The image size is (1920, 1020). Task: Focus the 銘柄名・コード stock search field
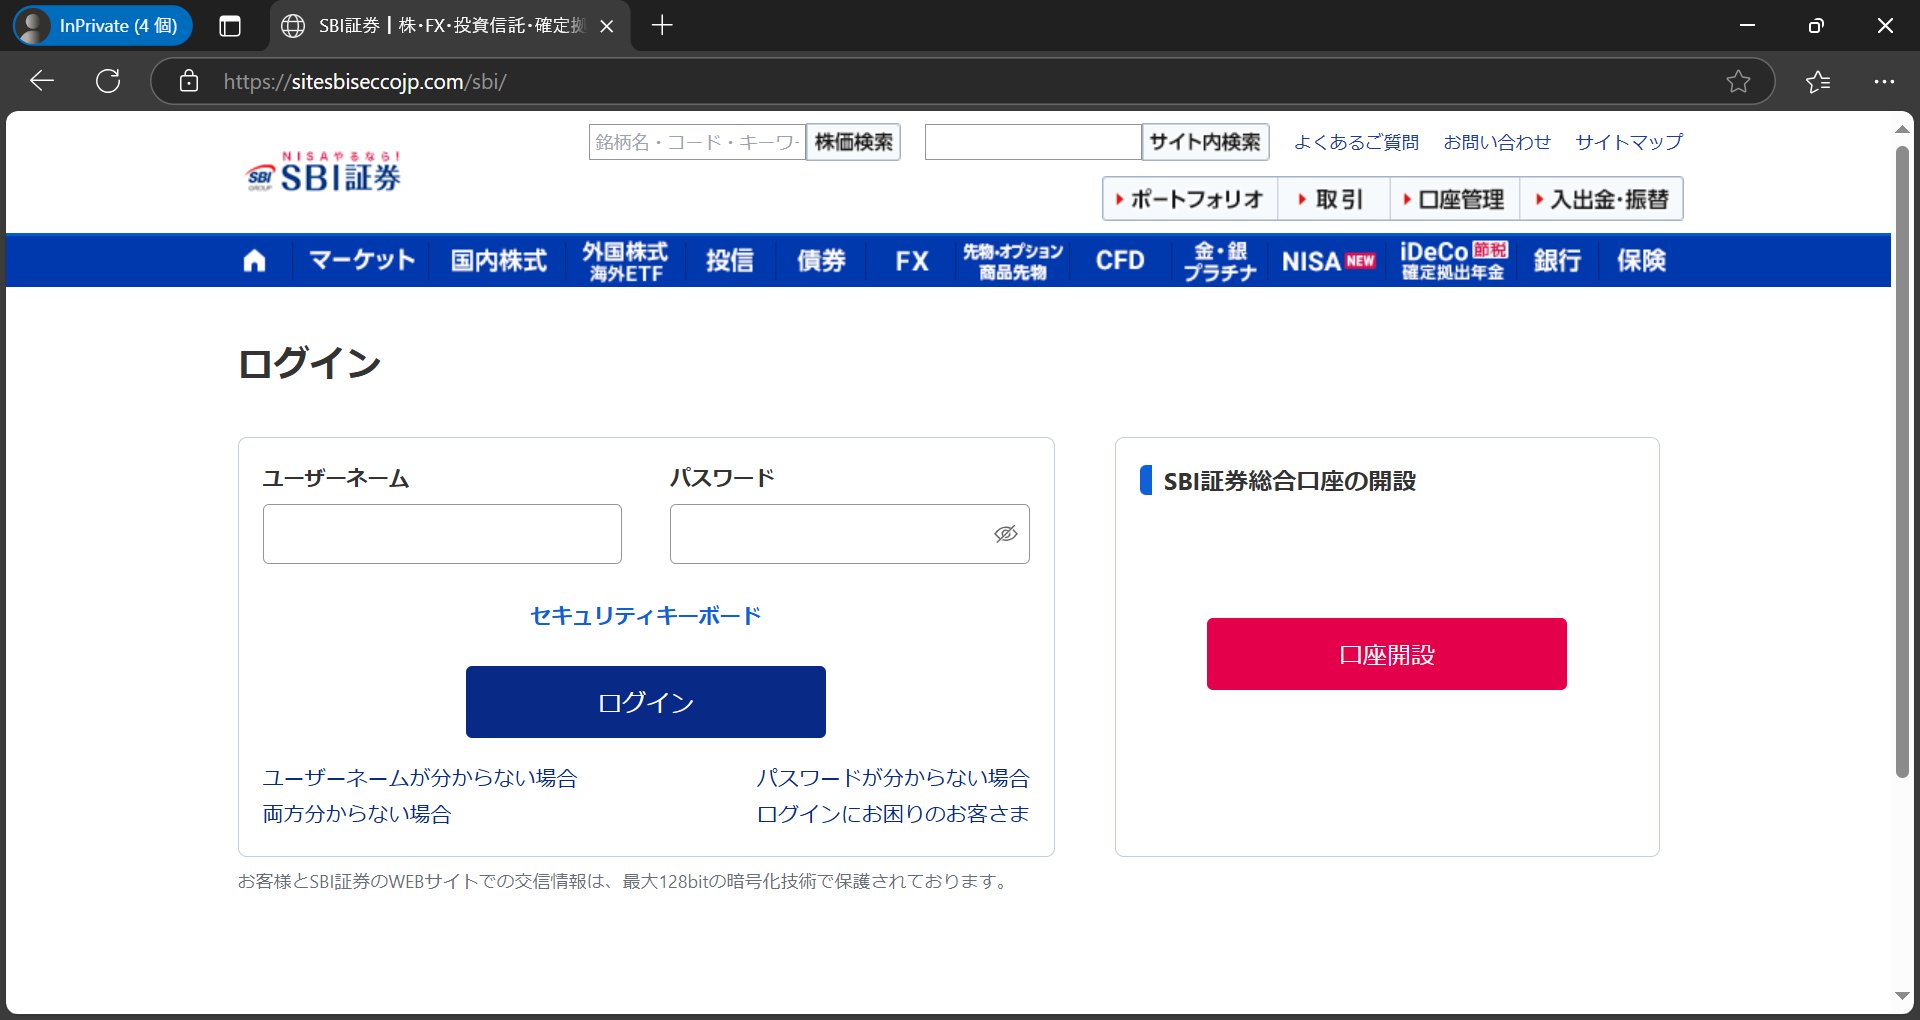click(x=697, y=142)
